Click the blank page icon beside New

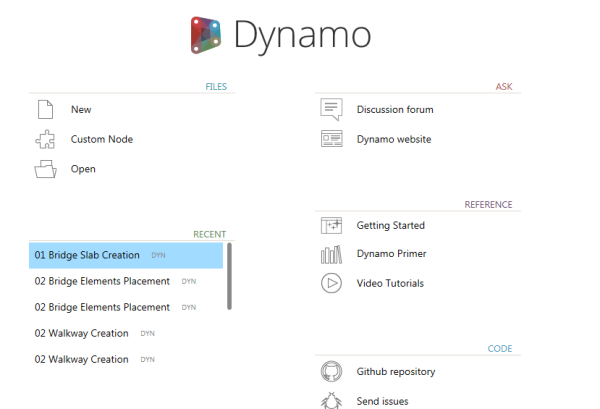46,109
